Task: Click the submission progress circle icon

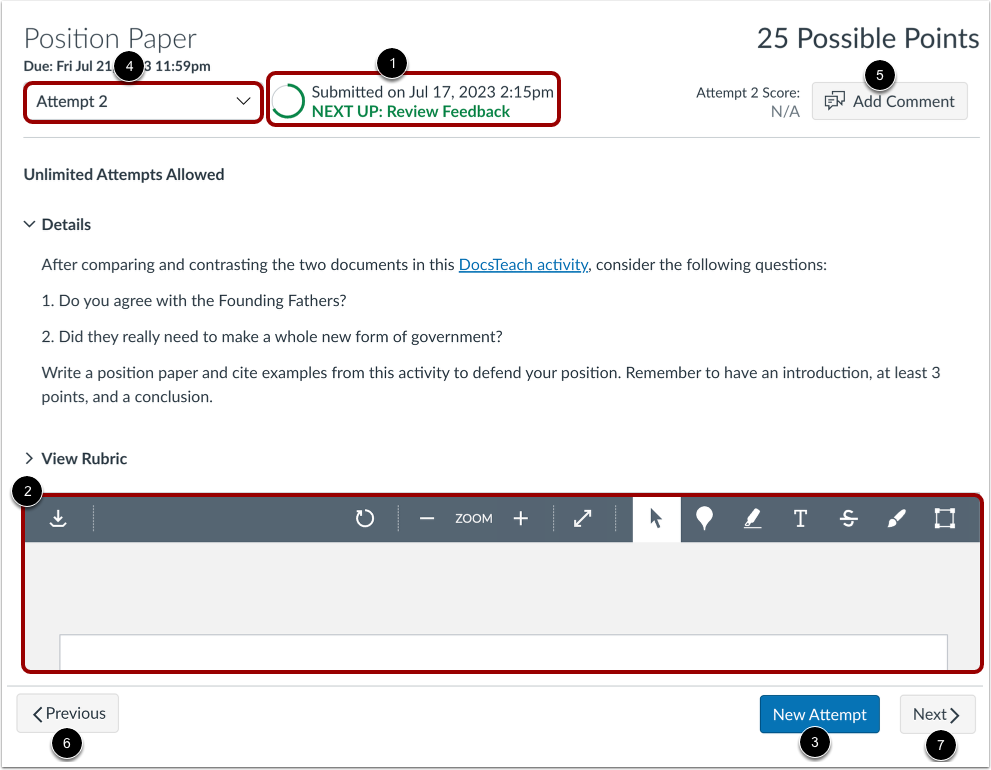Action: (288, 101)
